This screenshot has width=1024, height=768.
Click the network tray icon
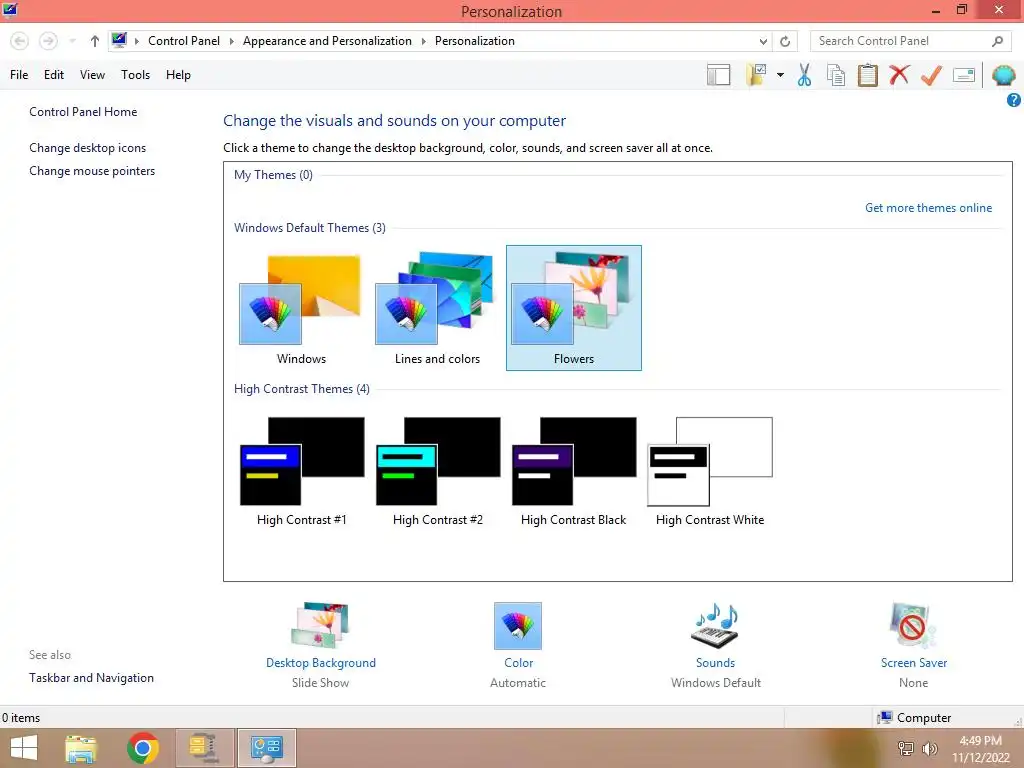click(x=906, y=748)
